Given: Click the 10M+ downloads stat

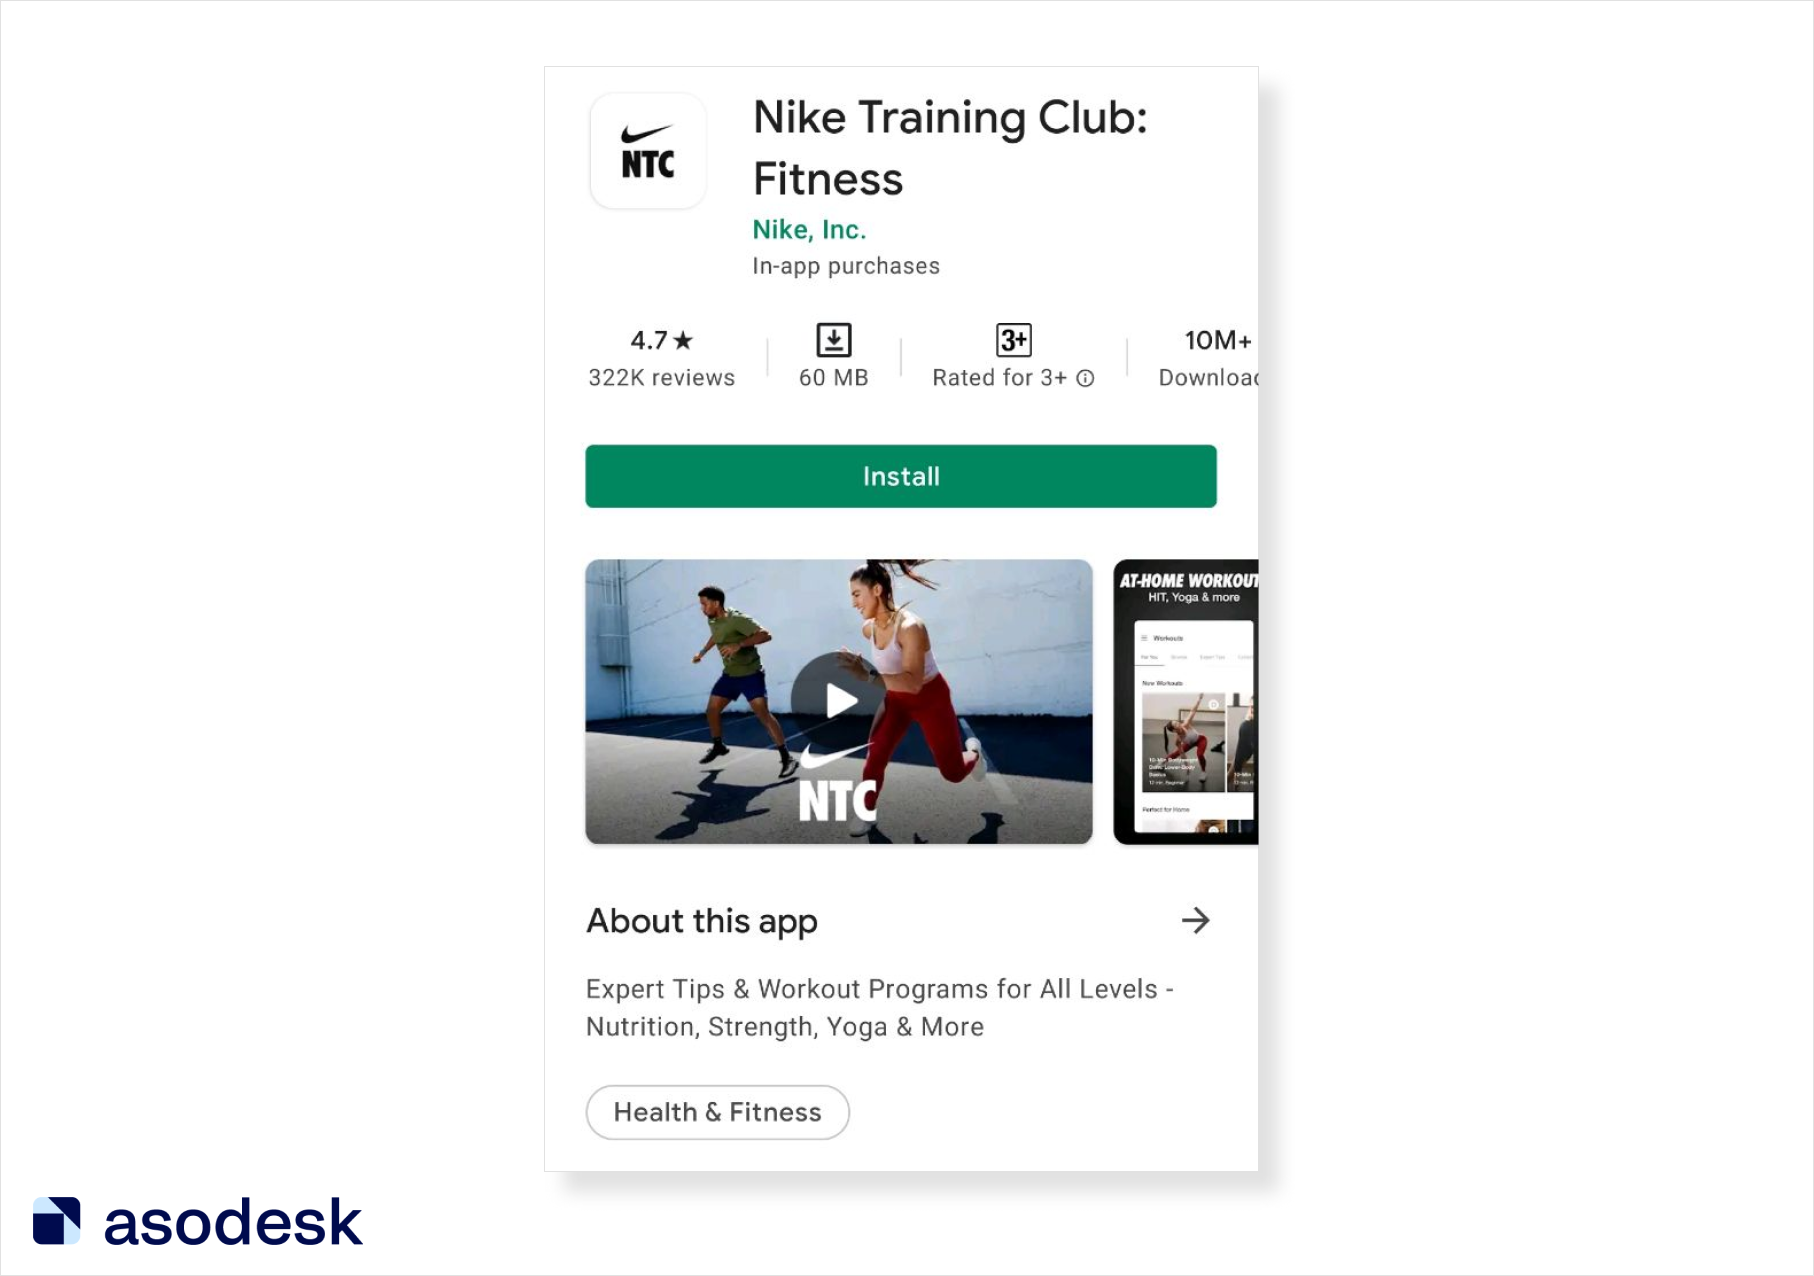Looking at the screenshot, I should click(x=1216, y=340).
